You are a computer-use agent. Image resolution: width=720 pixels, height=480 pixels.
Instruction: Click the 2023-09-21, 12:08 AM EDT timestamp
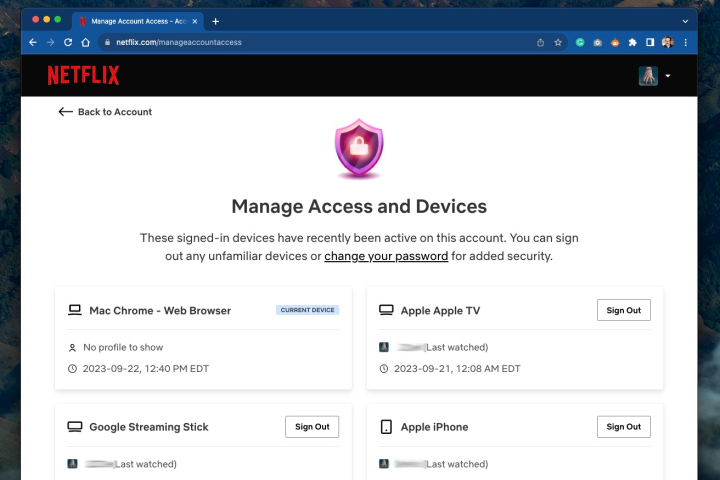coord(457,368)
